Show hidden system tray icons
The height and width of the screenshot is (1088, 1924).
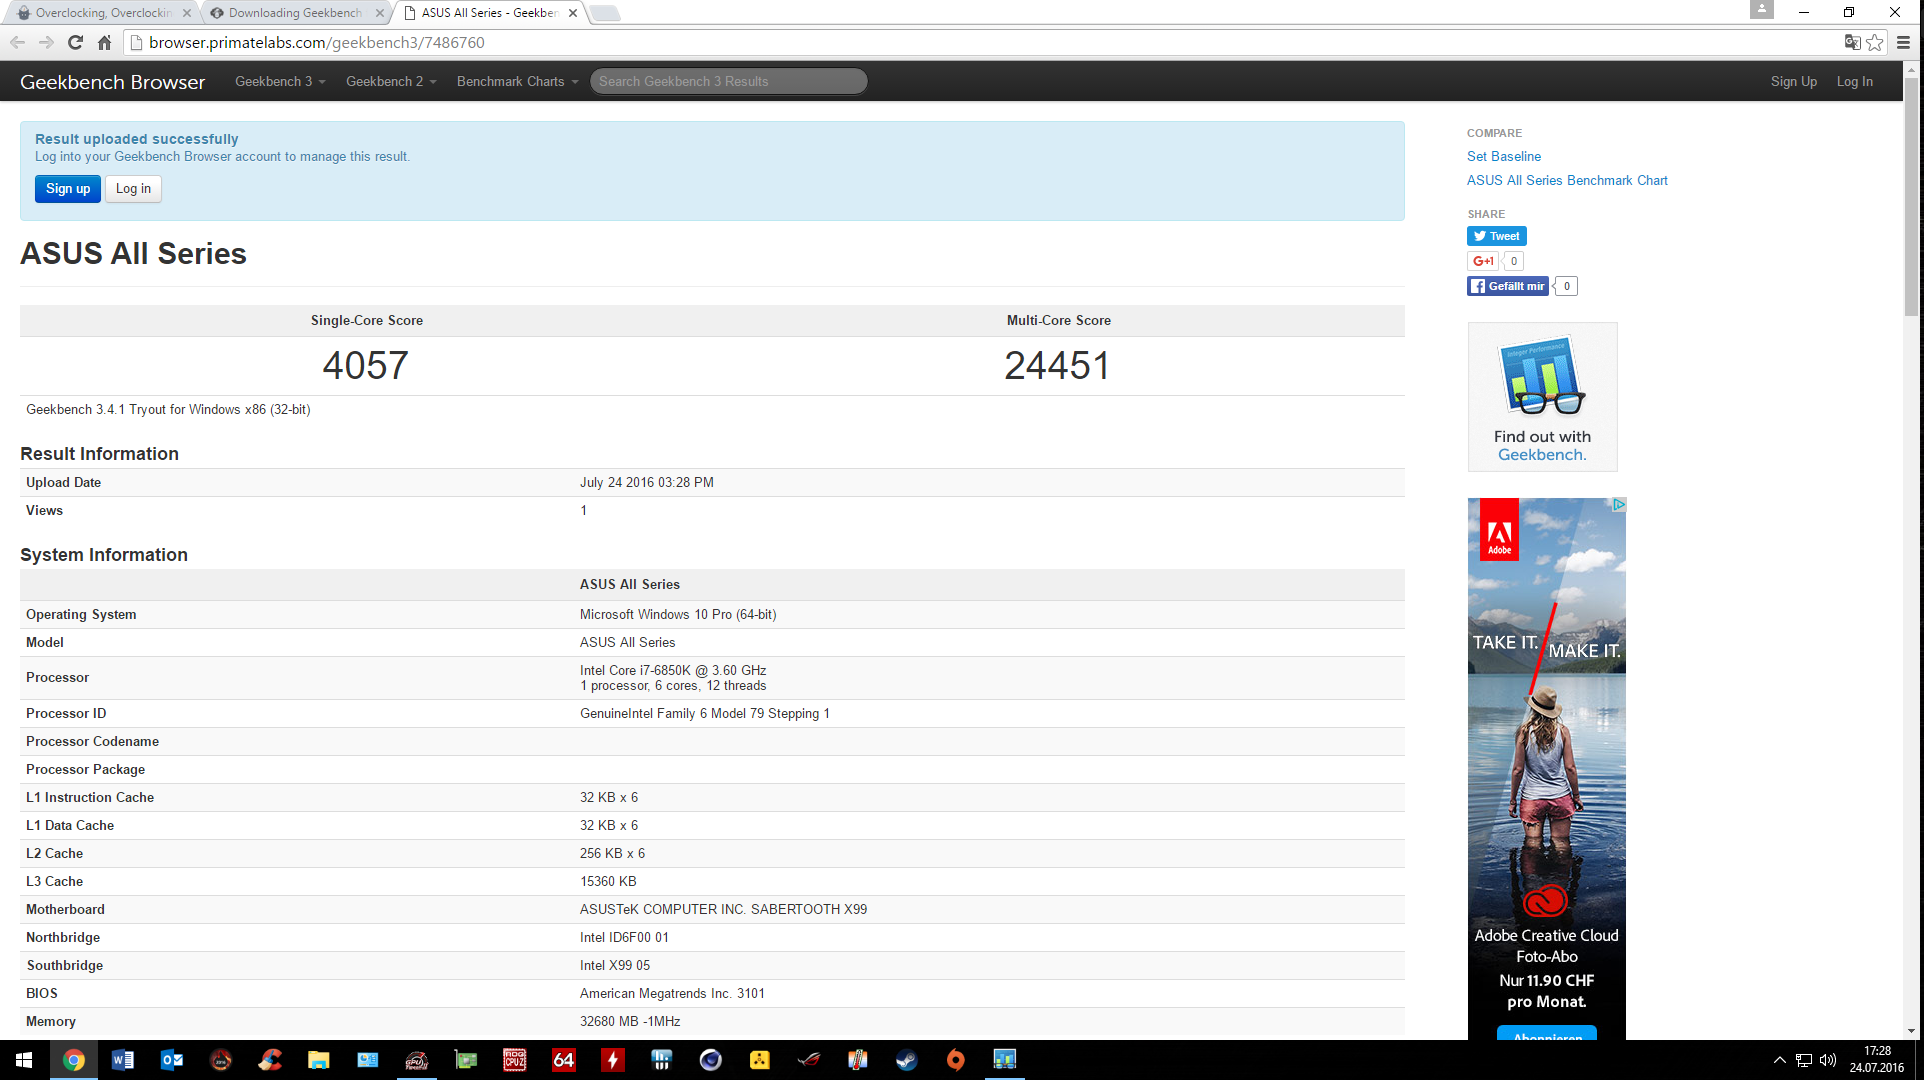[x=1779, y=1060]
